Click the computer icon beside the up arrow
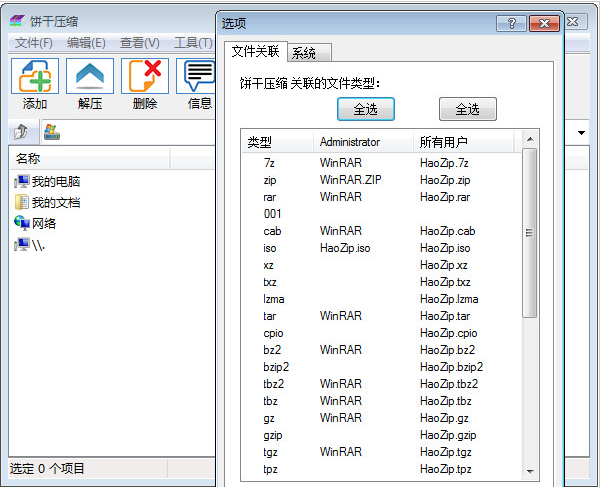This screenshot has width=601, height=488. click(x=51, y=132)
